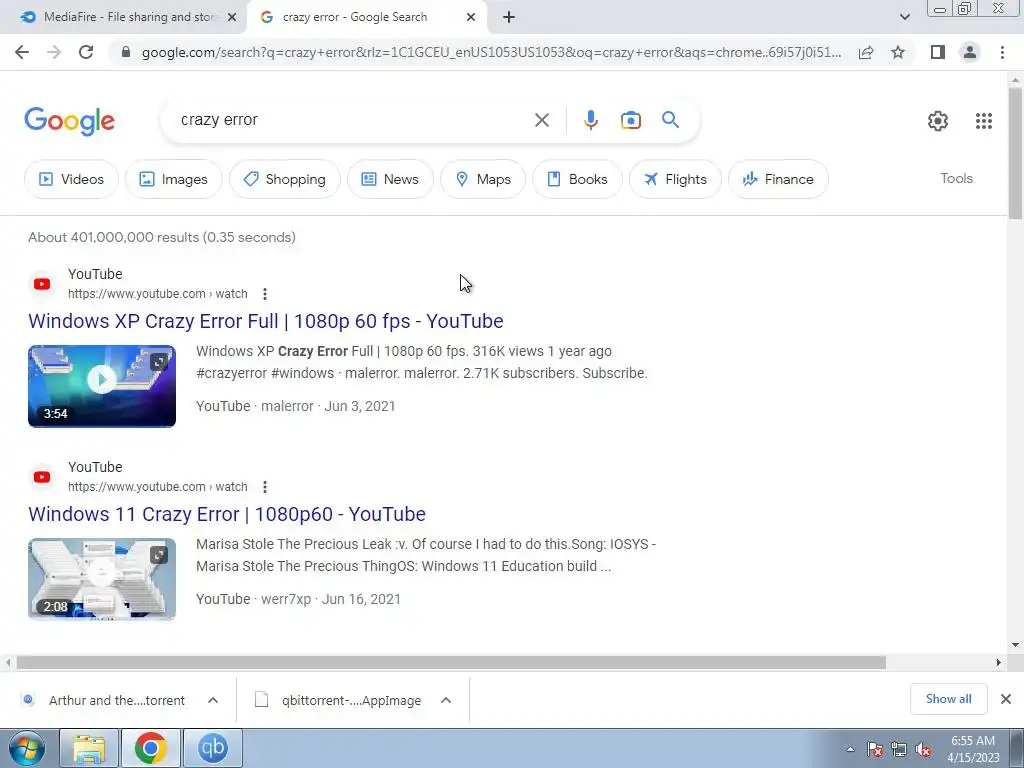Click the padlock site info icon
The width and height of the screenshot is (1024, 768).
126,52
